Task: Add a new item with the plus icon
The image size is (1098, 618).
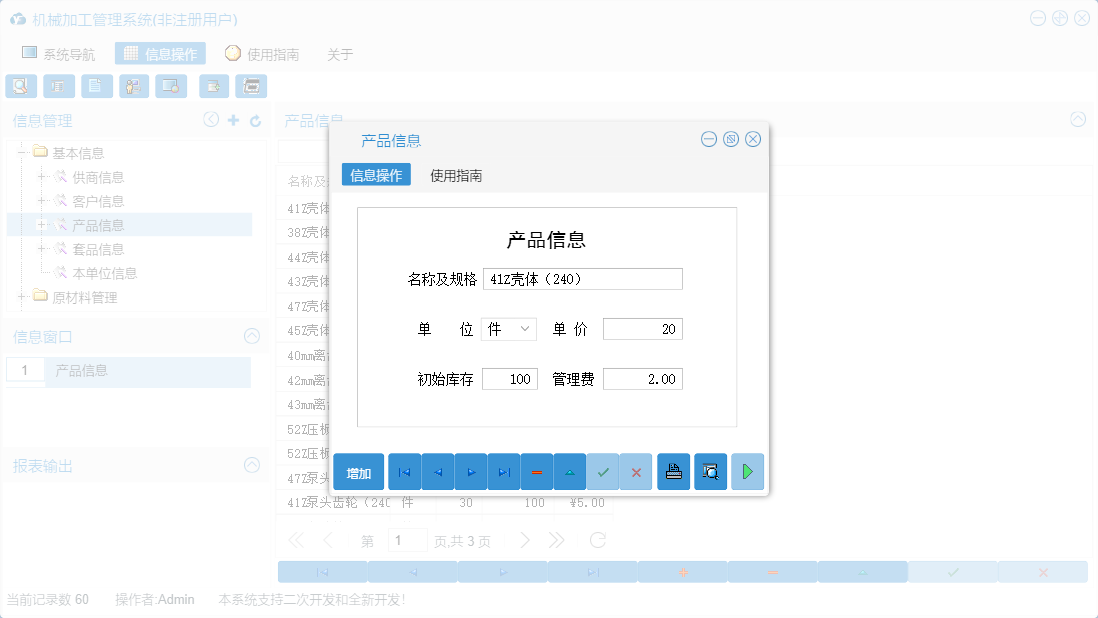Action: coord(232,119)
